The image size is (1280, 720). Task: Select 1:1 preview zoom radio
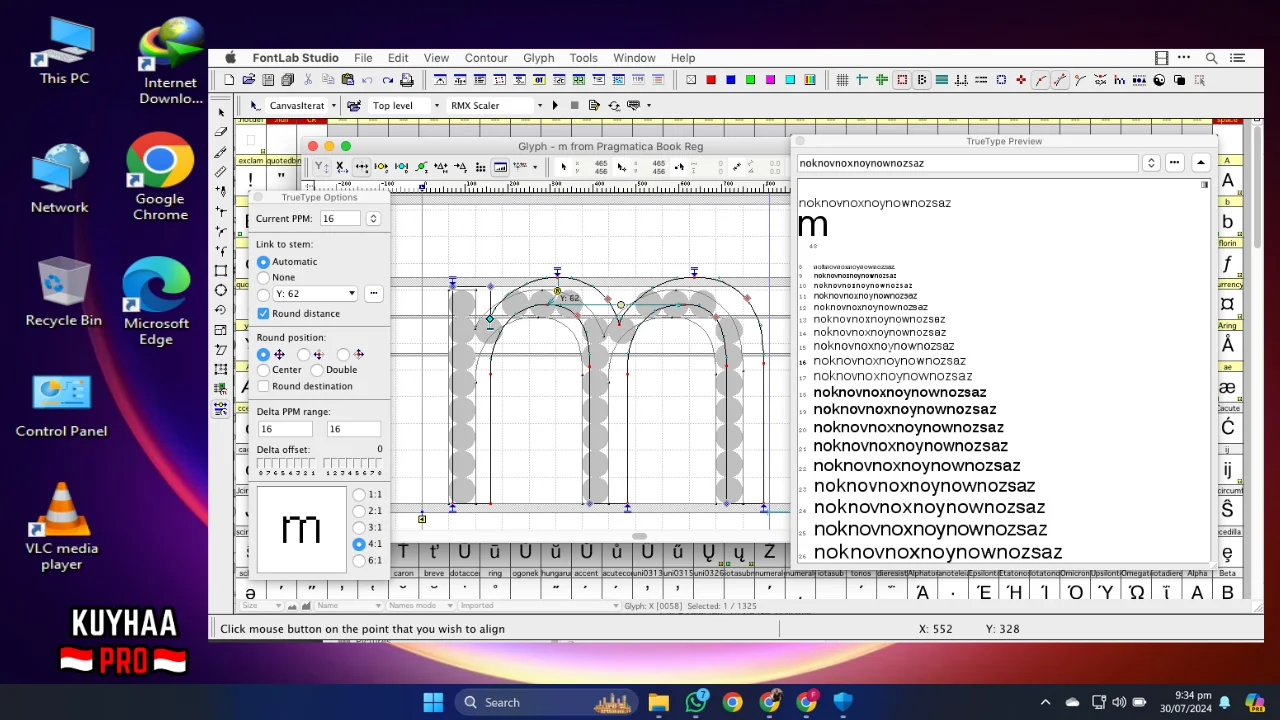coord(359,494)
